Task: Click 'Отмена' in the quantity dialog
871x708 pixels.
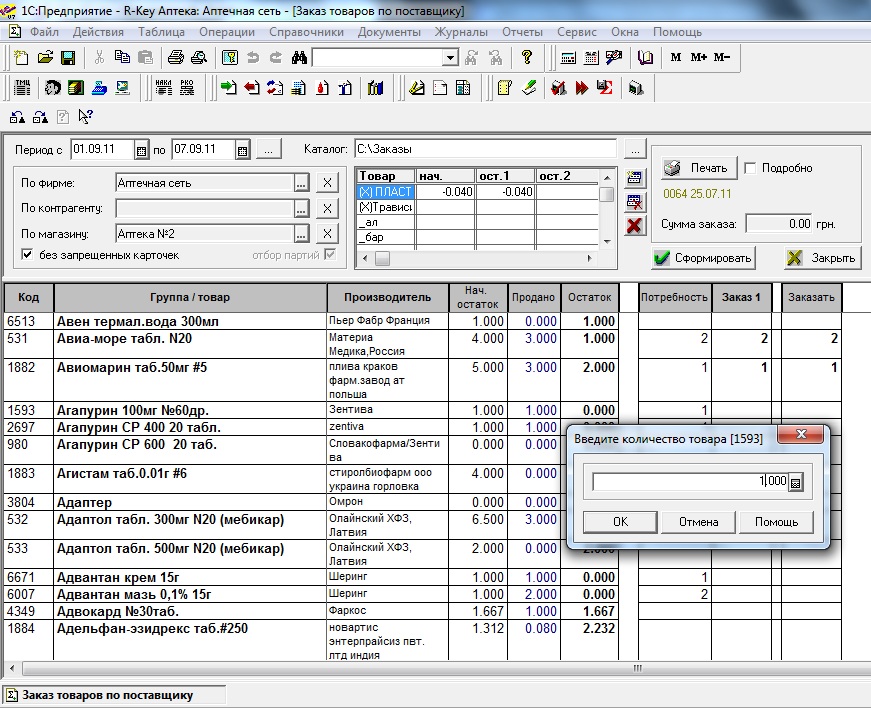Action: [x=698, y=522]
